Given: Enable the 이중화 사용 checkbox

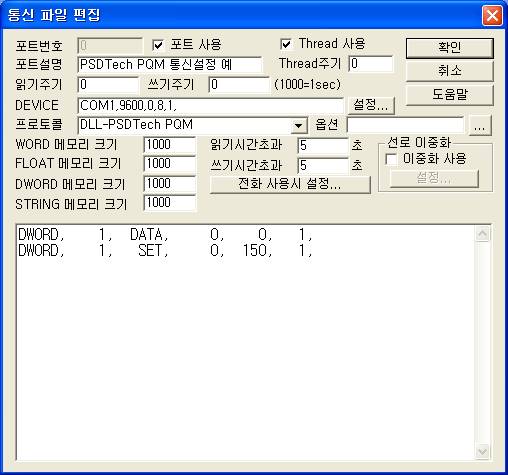Looking at the screenshot, I should pos(391,159).
